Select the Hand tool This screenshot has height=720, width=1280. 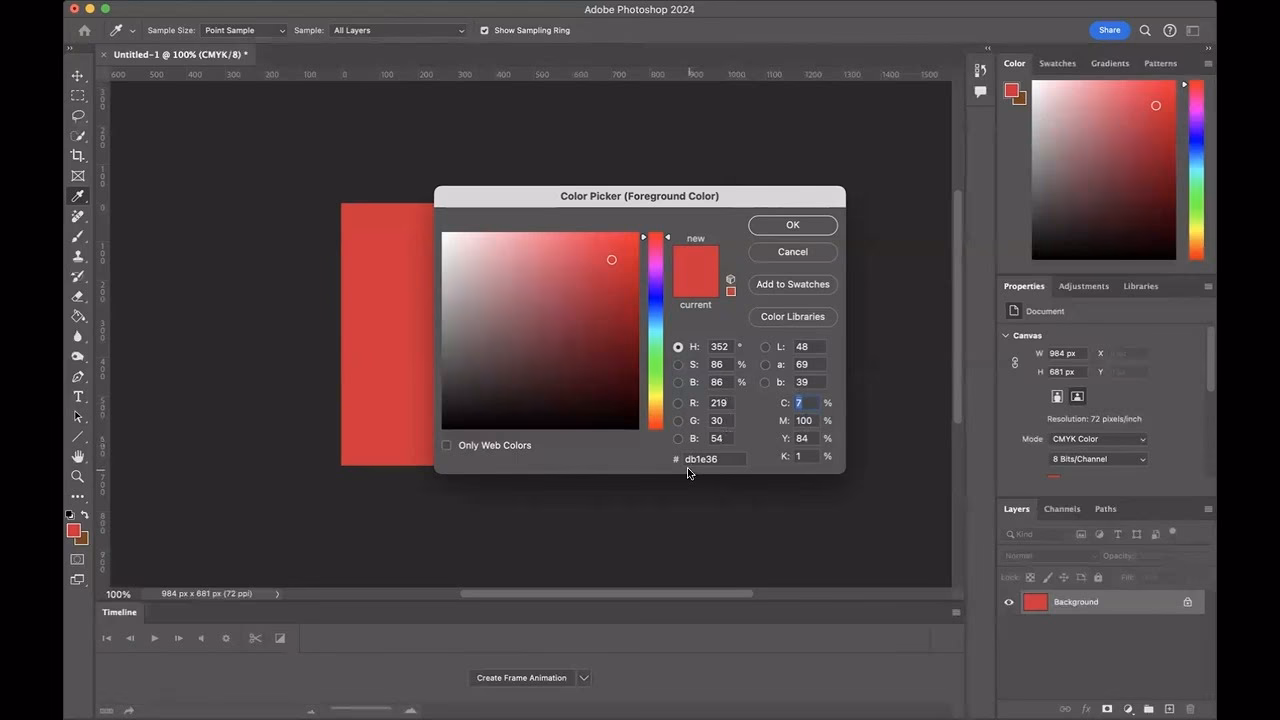click(77, 456)
